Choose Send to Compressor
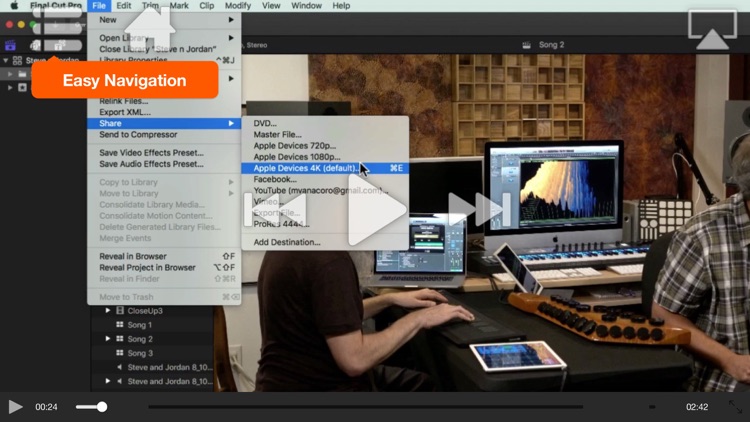Viewport: 750px width, 422px height. click(138, 134)
